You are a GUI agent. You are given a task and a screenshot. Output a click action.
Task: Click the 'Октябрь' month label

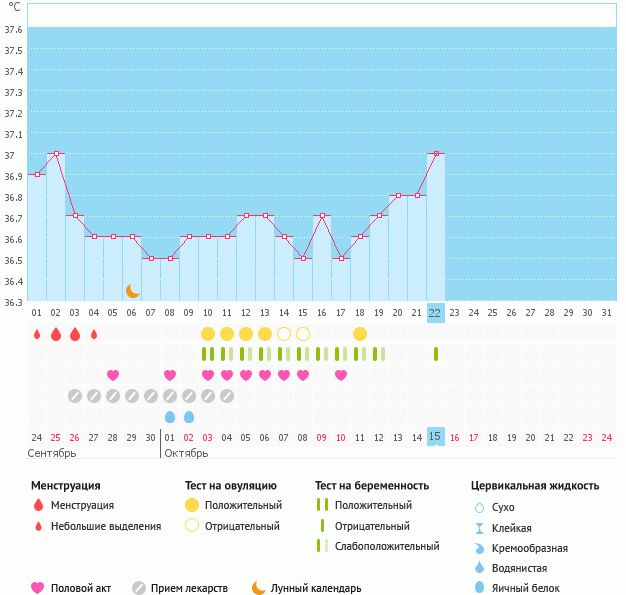pos(187,454)
